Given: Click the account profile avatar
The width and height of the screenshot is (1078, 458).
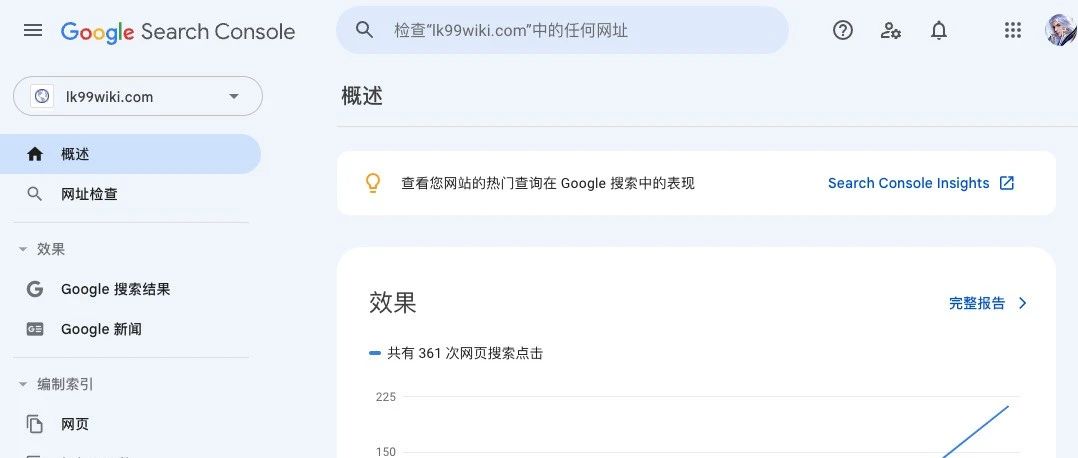Looking at the screenshot, I should 1059,30.
